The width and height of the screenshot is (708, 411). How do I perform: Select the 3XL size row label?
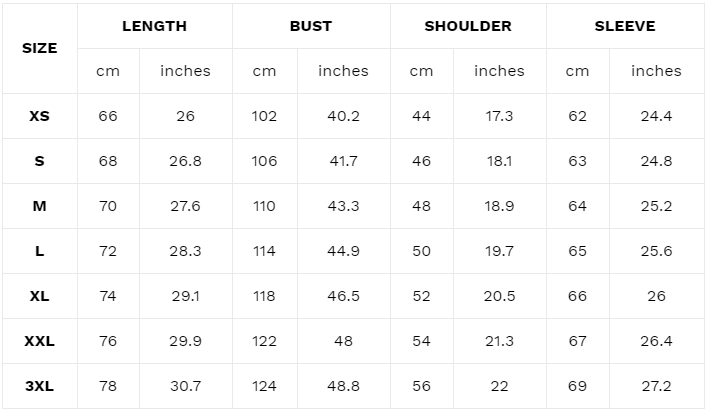[40, 386]
